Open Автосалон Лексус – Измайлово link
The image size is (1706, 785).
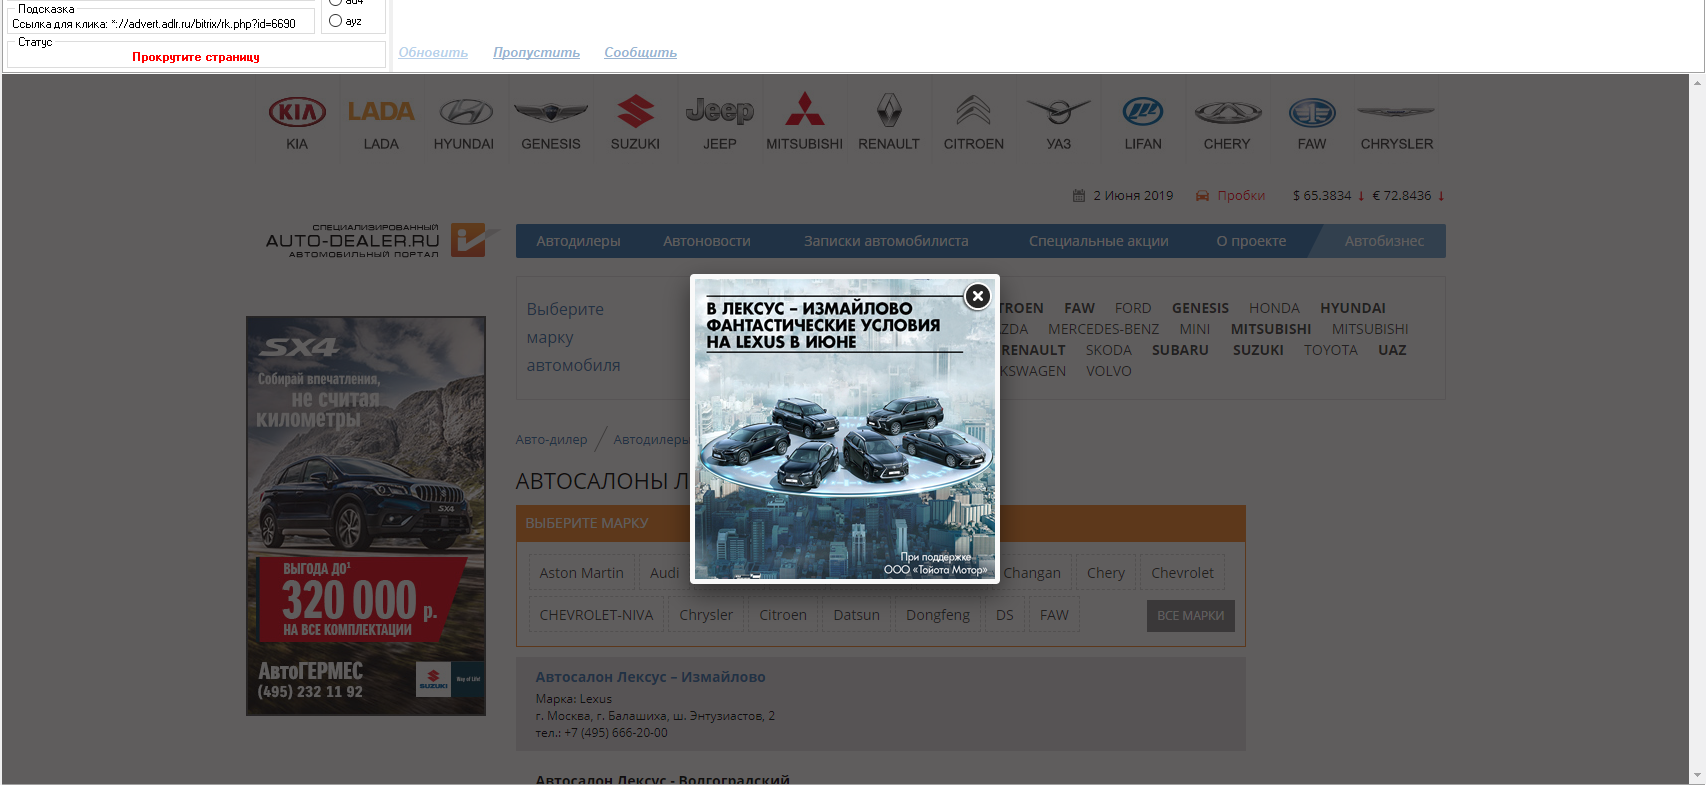(650, 677)
